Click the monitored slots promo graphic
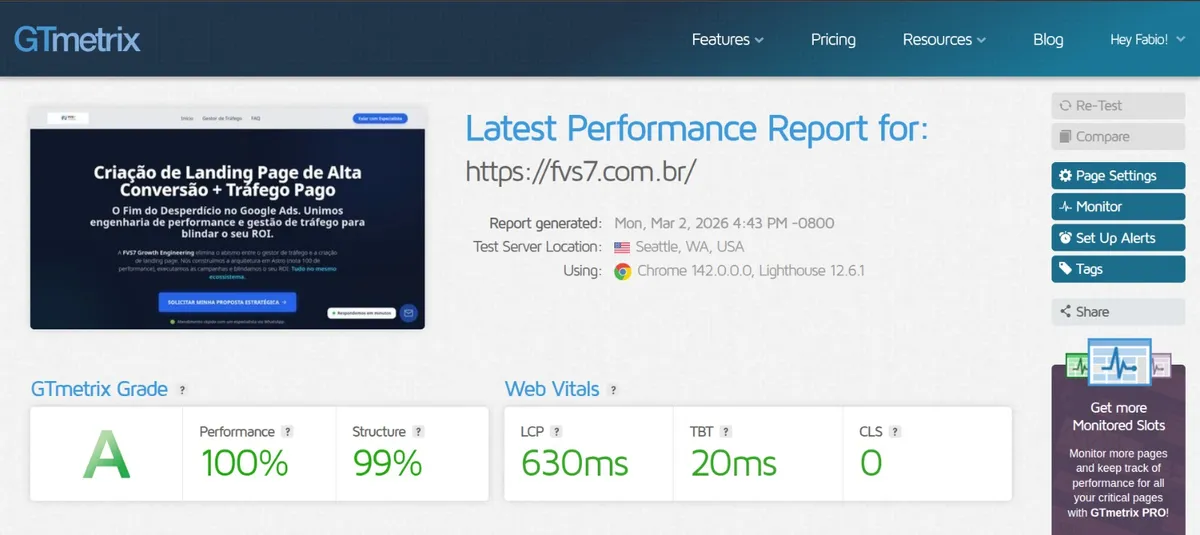 (1119, 363)
